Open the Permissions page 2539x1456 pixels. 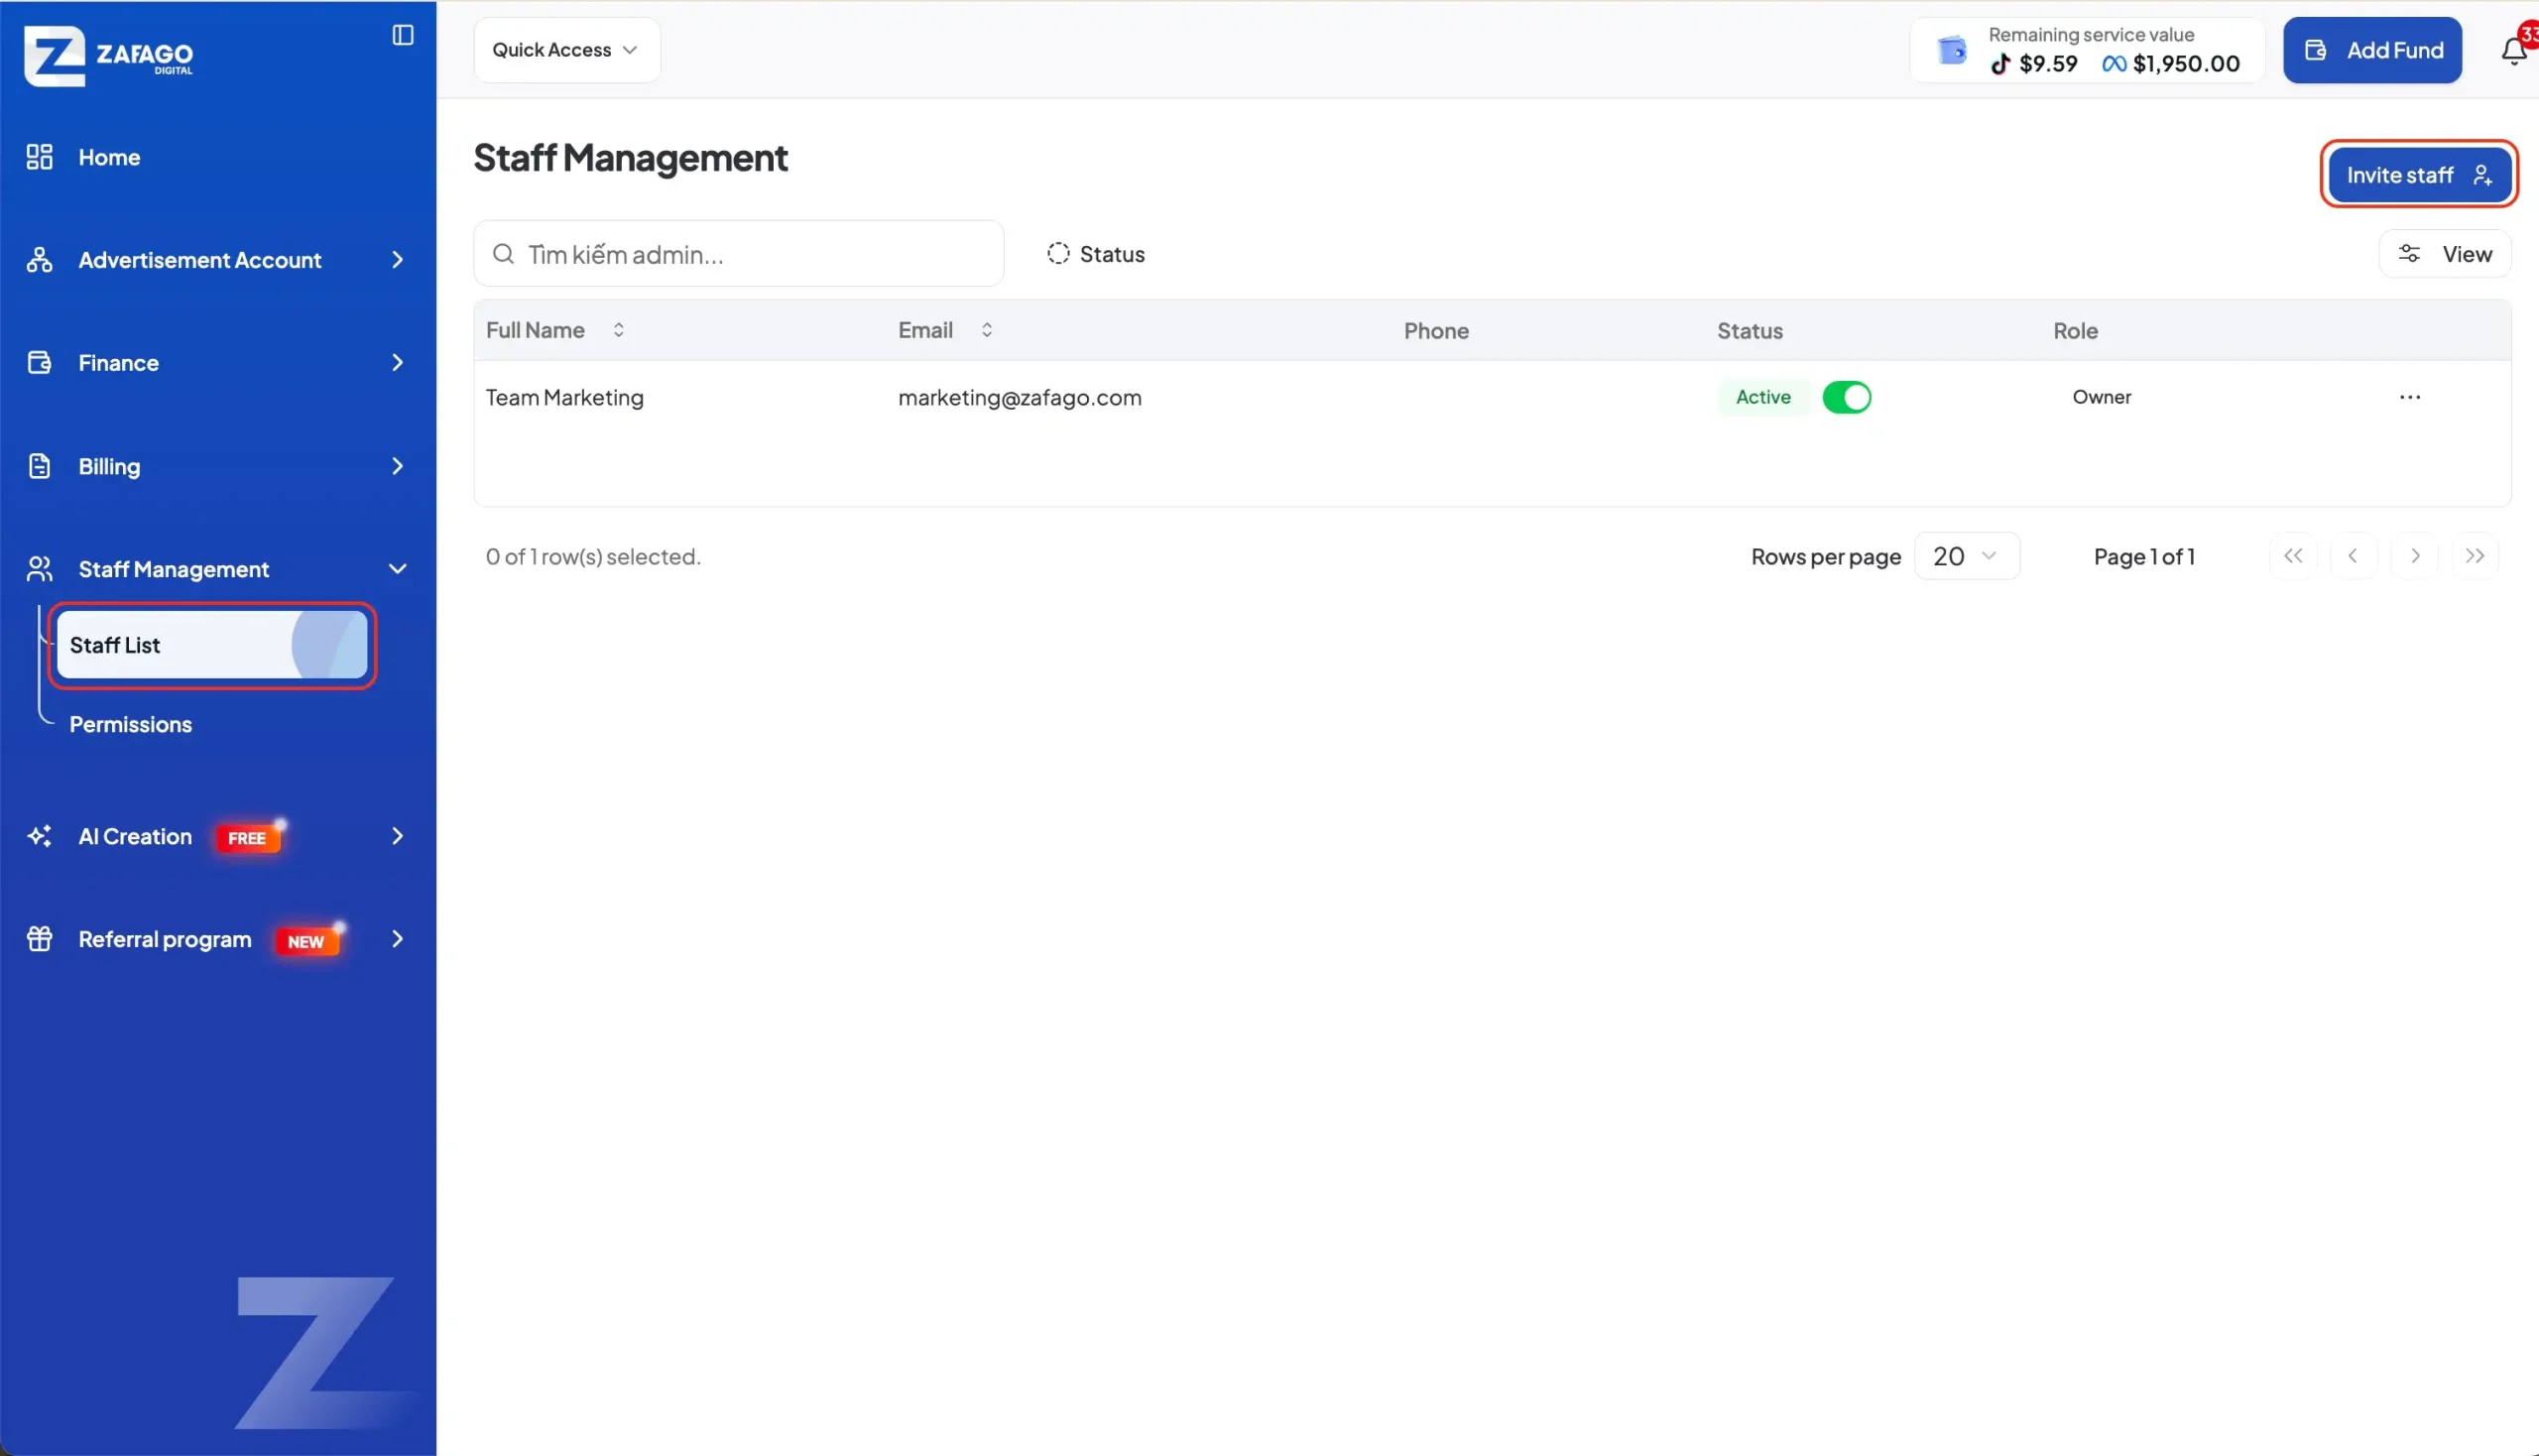[x=131, y=725]
